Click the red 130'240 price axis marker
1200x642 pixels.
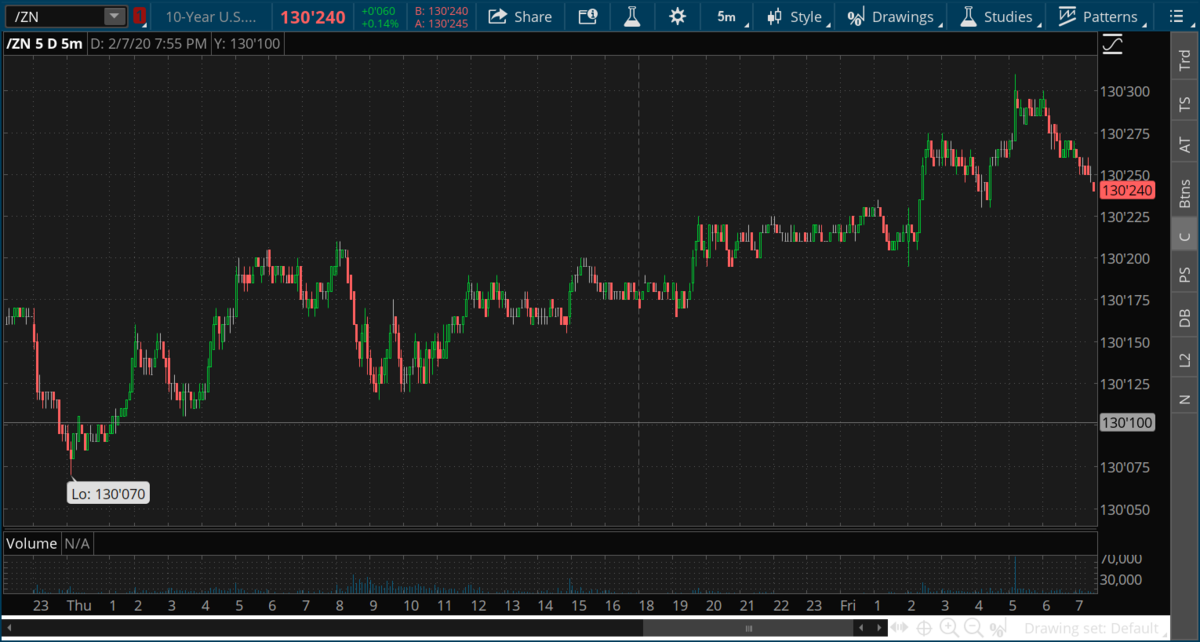pos(1127,190)
